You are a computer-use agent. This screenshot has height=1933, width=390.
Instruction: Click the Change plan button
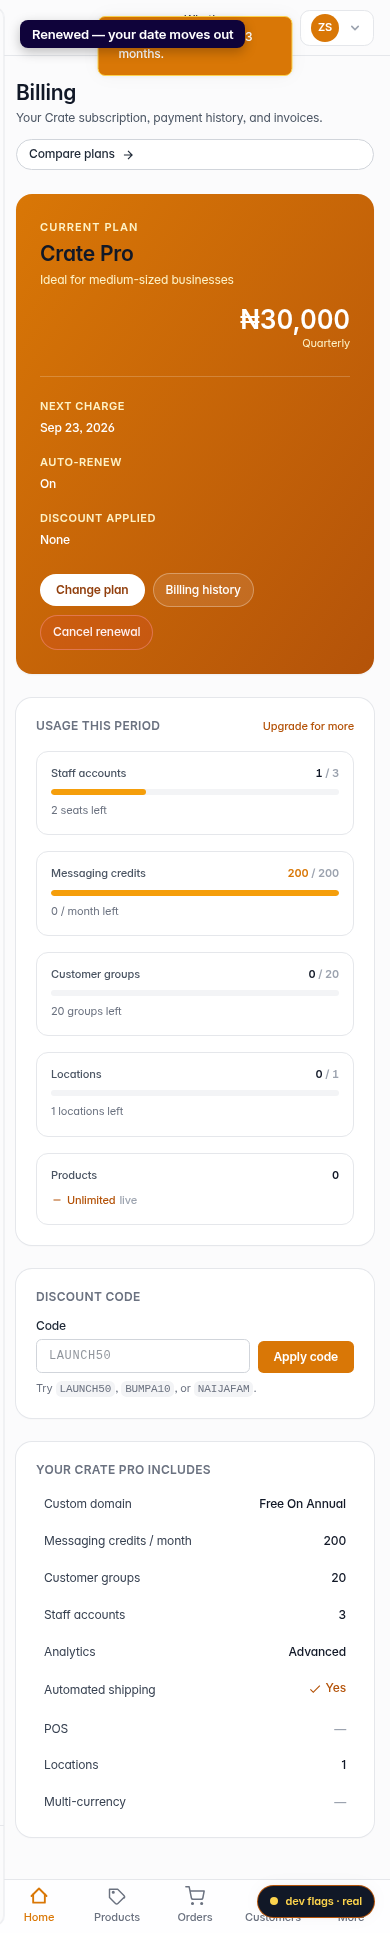point(92,590)
